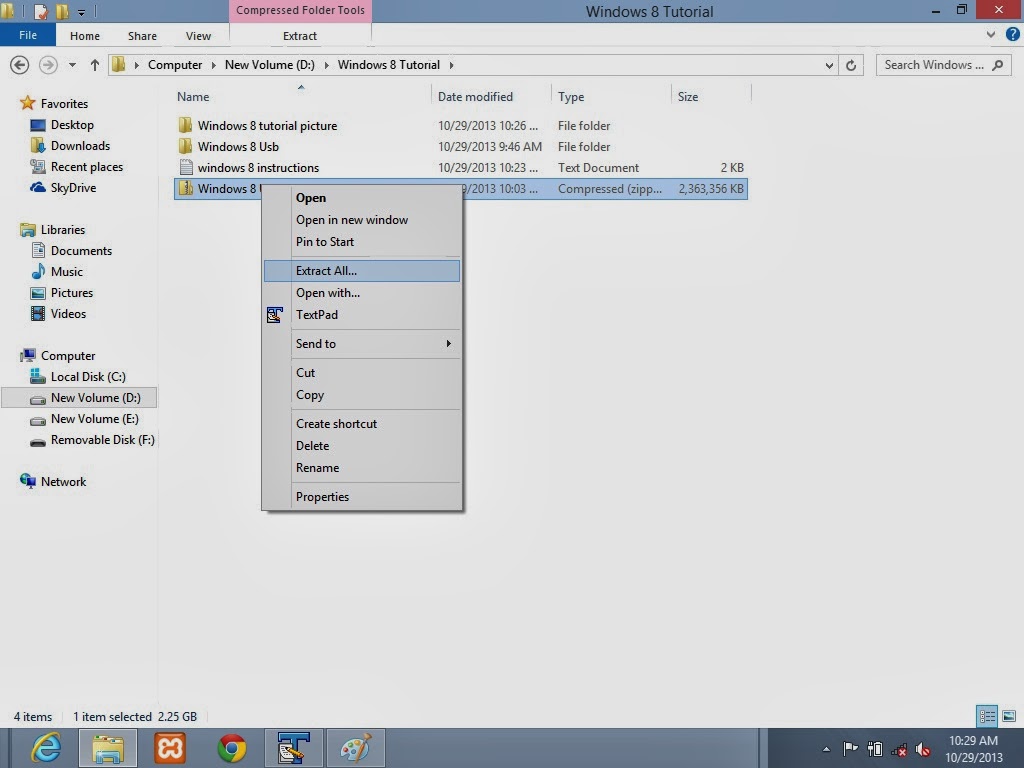Click the search magnifier icon
Screen dimensions: 1024x768
997,65
